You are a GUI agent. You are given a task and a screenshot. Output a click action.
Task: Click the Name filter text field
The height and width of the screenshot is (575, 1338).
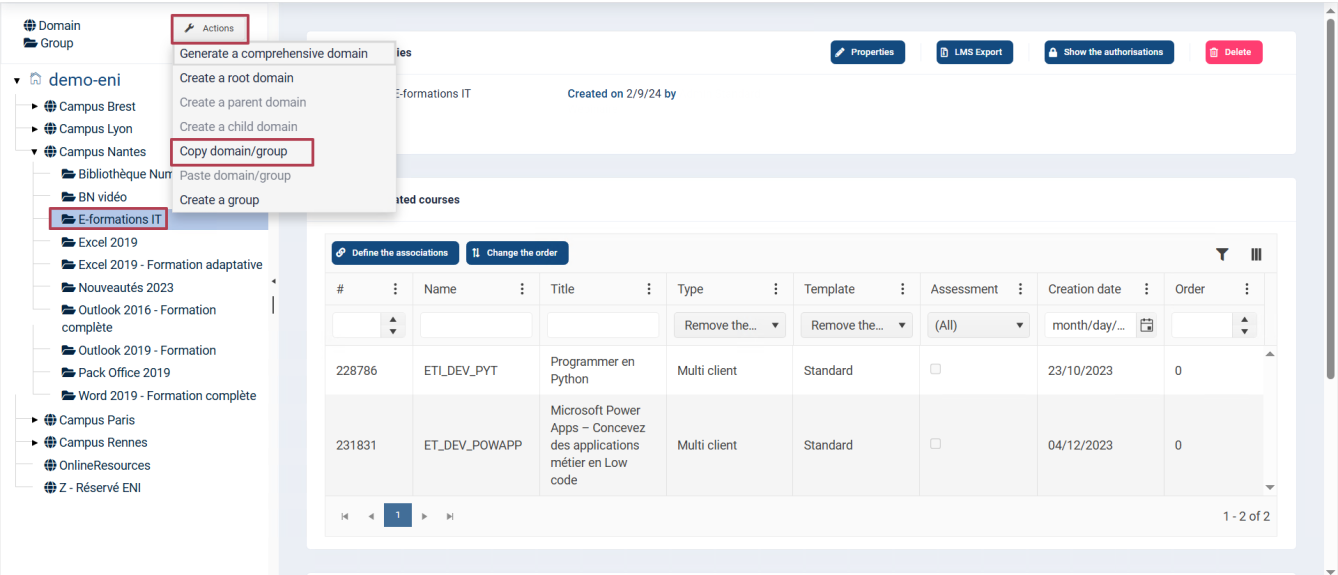pos(476,325)
